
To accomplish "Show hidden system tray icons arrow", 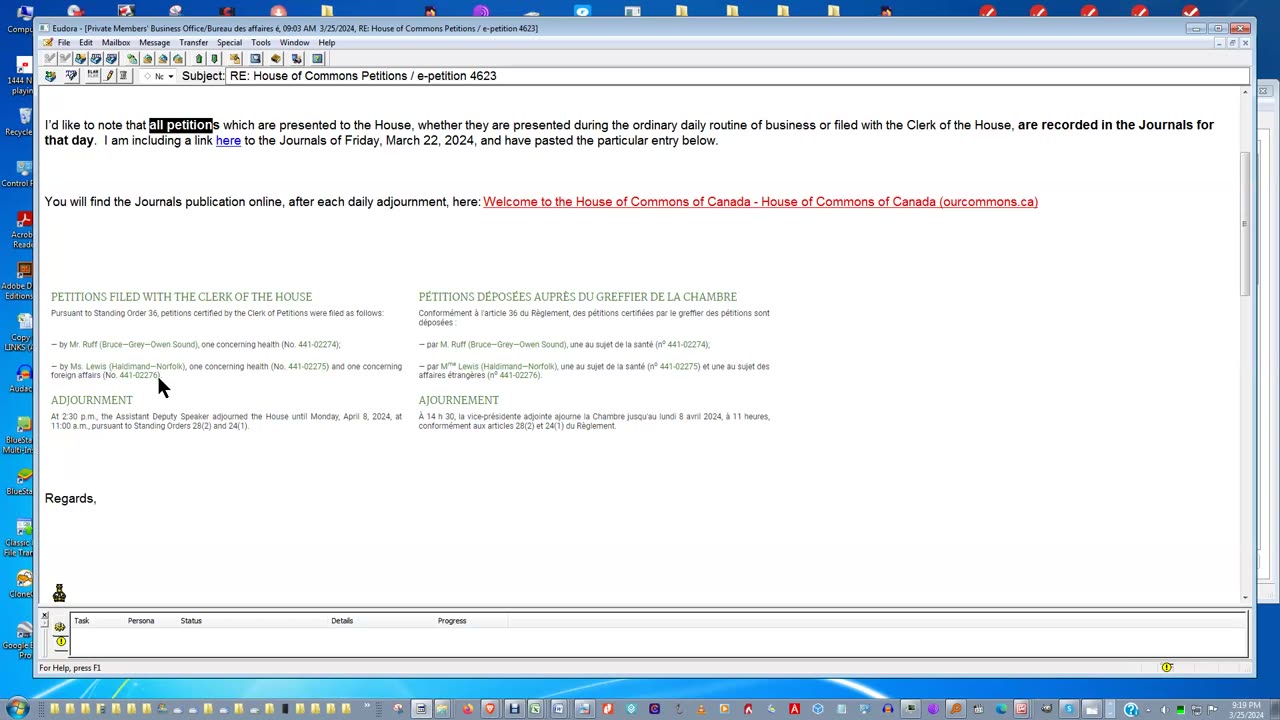I will pos(1148,710).
